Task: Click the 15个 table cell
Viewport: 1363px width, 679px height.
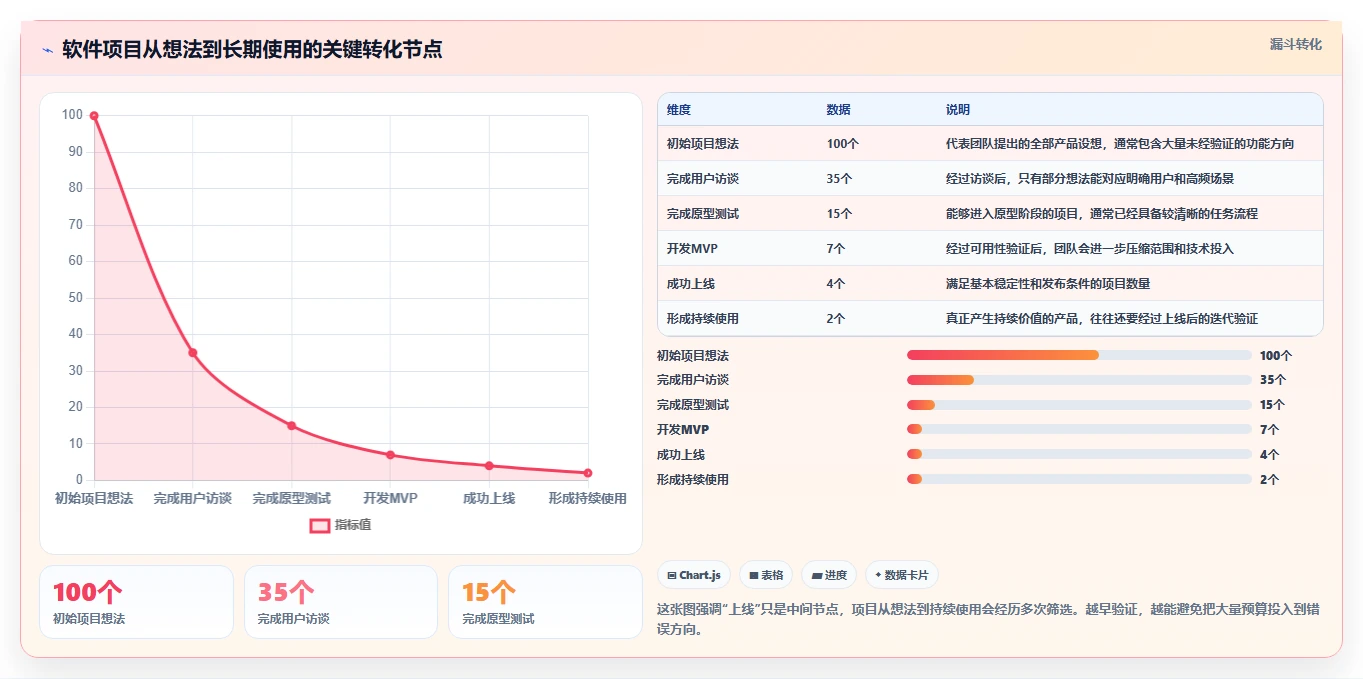Action: tap(840, 214)
